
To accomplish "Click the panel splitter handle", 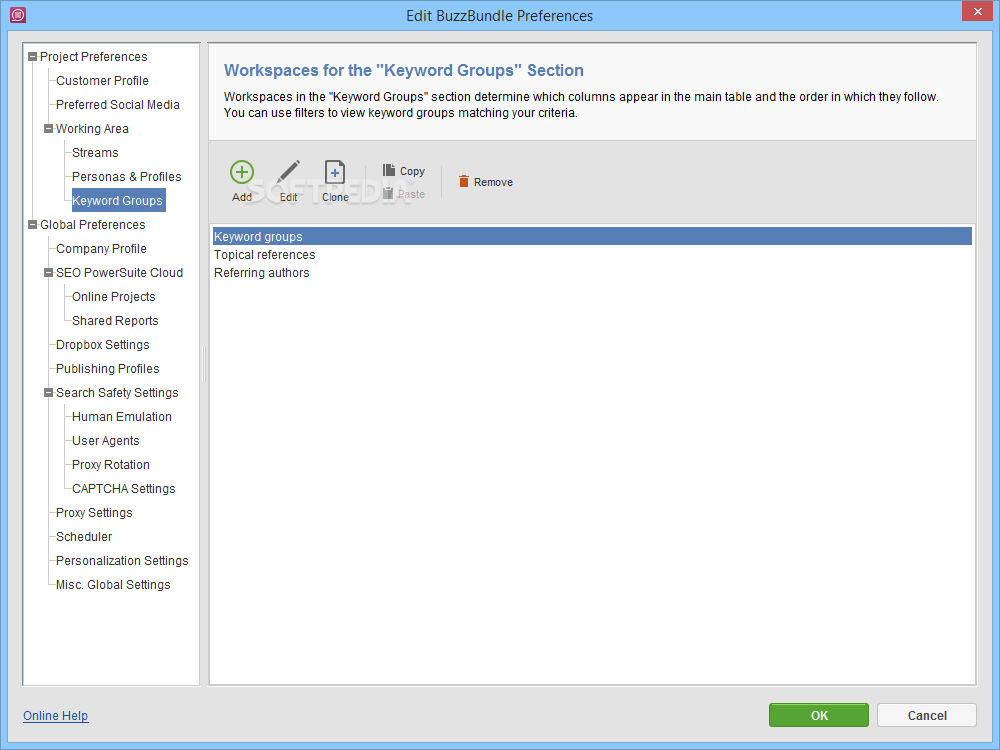I will pyautogui.click(x=204, y=364).
